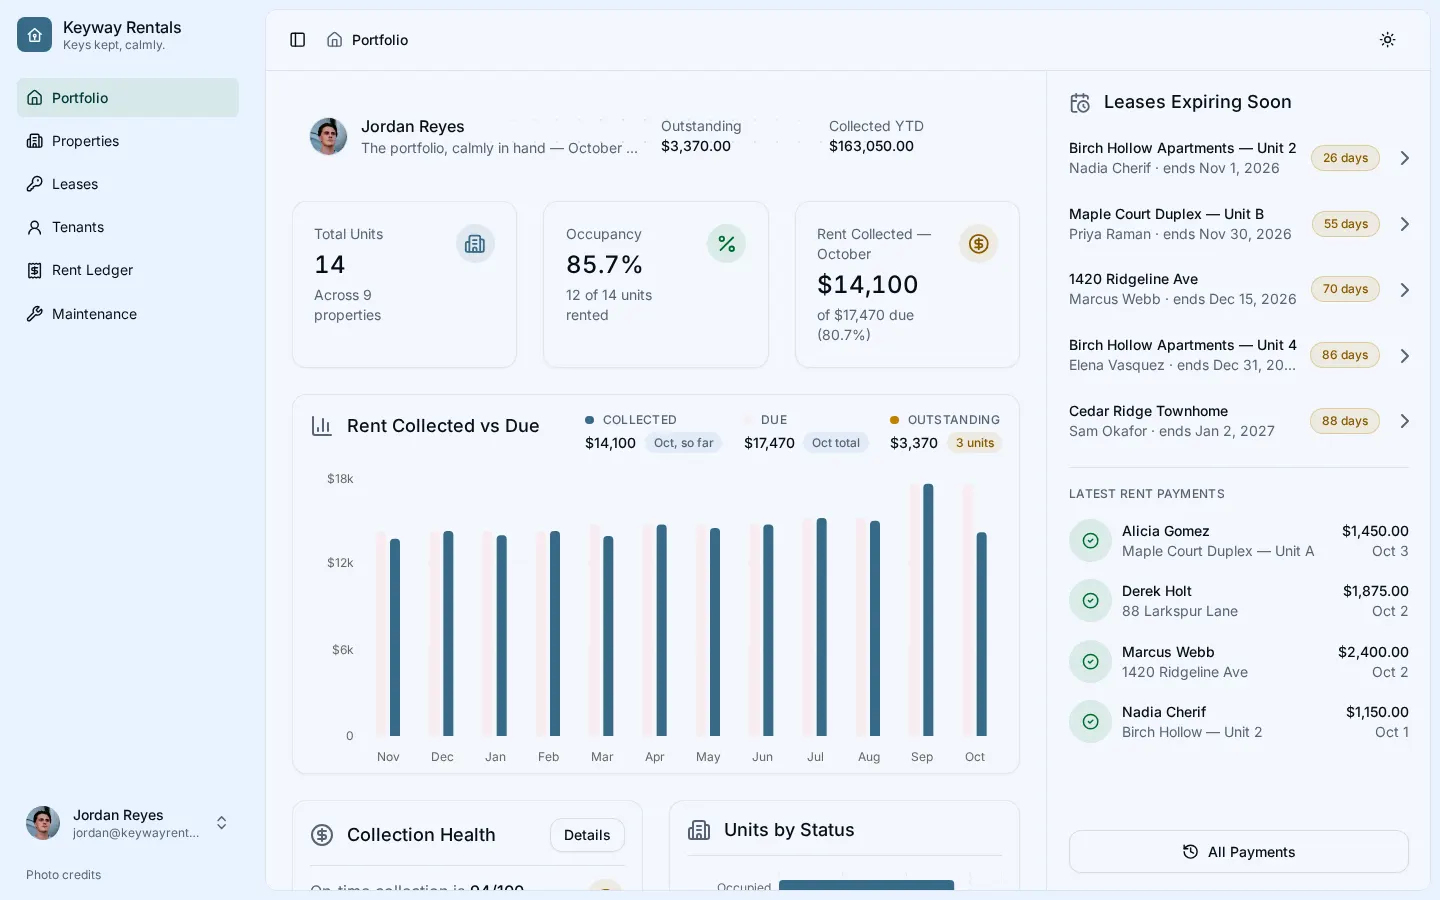This screenshot has width=1440, height=900.
Task: Open the Cedar Ridge Townhome lease chevron
Action: (1405, 421)
